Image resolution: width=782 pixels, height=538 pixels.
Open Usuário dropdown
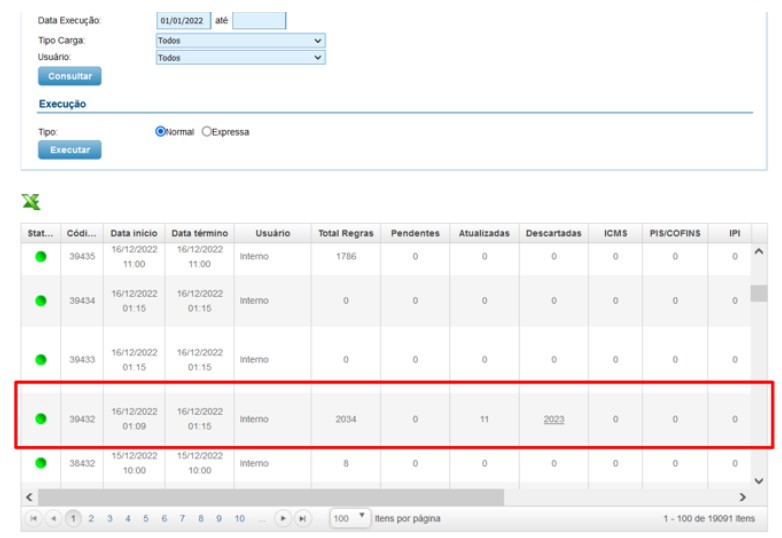[x=240, y=57]
